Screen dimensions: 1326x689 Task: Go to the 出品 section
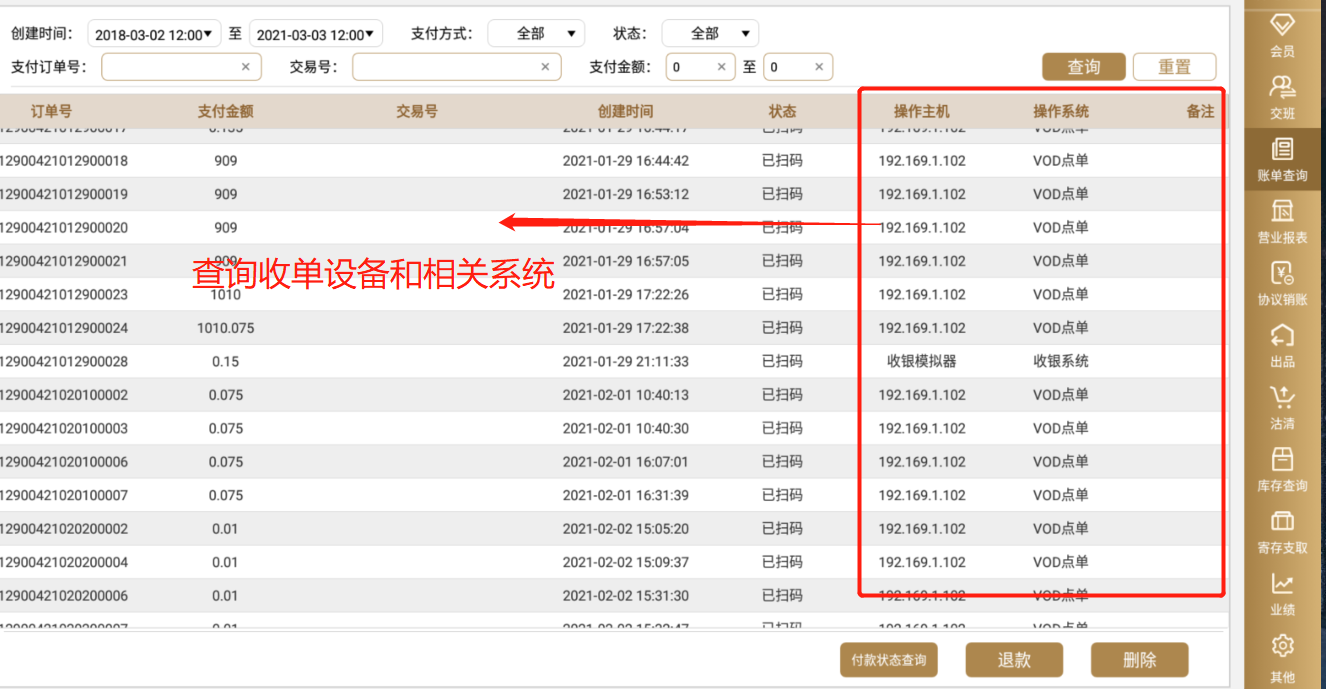[x=1282, y=345]
